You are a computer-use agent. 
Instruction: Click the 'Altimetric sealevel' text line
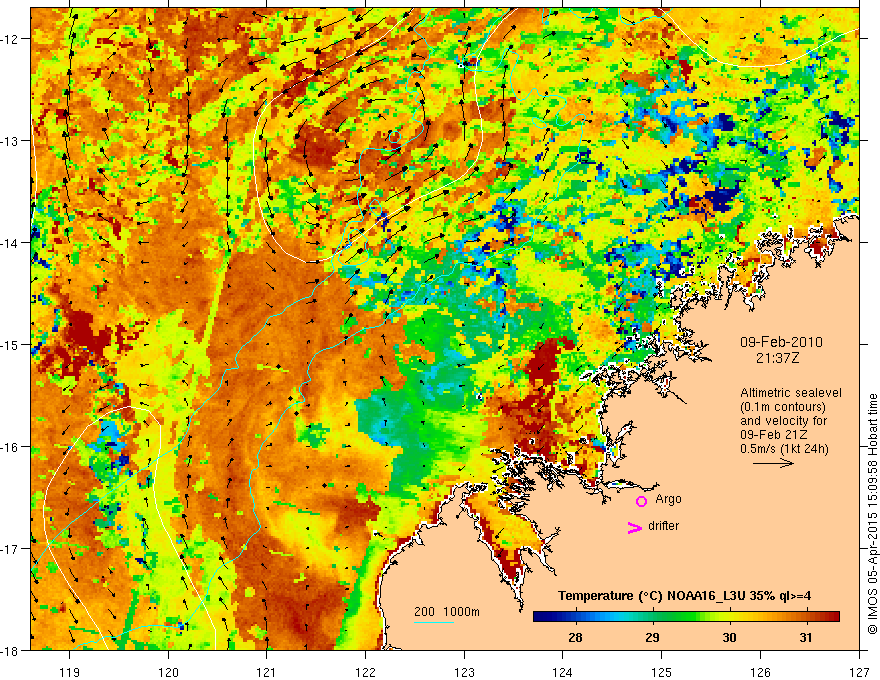click(791, 393)
